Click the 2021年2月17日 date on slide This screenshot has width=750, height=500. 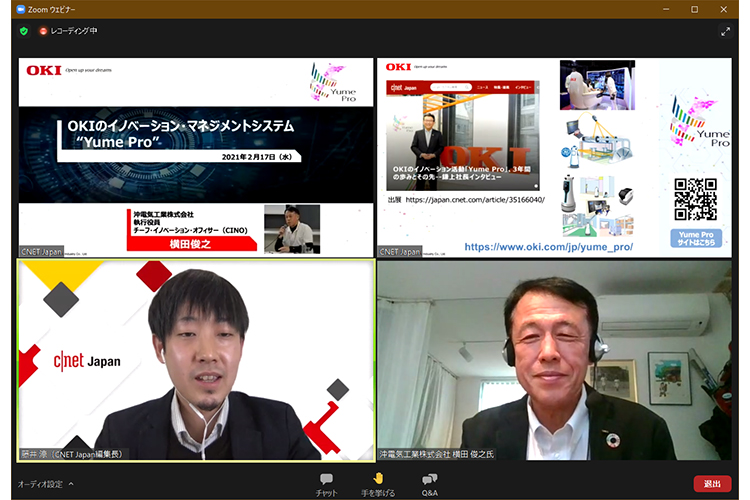click(x=256, y=157)
